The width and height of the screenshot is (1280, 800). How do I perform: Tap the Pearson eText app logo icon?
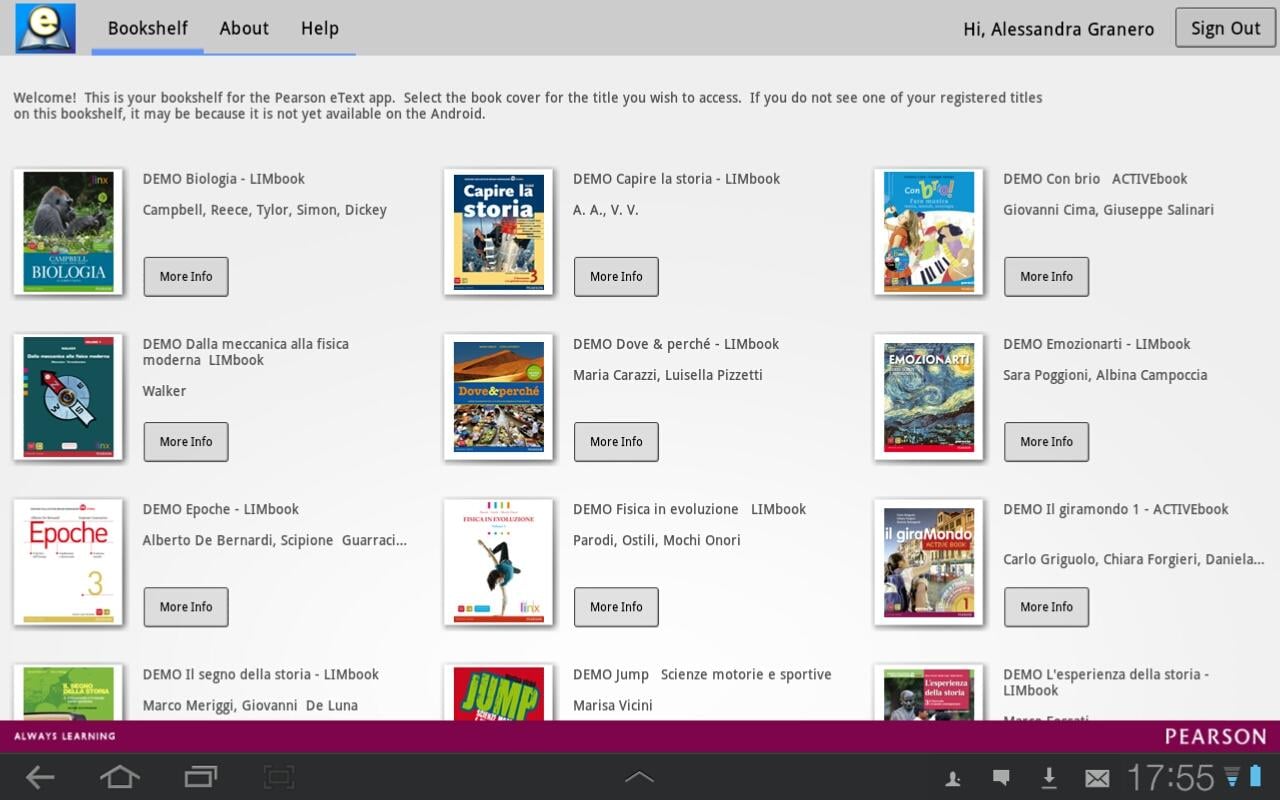pos(45,28)
